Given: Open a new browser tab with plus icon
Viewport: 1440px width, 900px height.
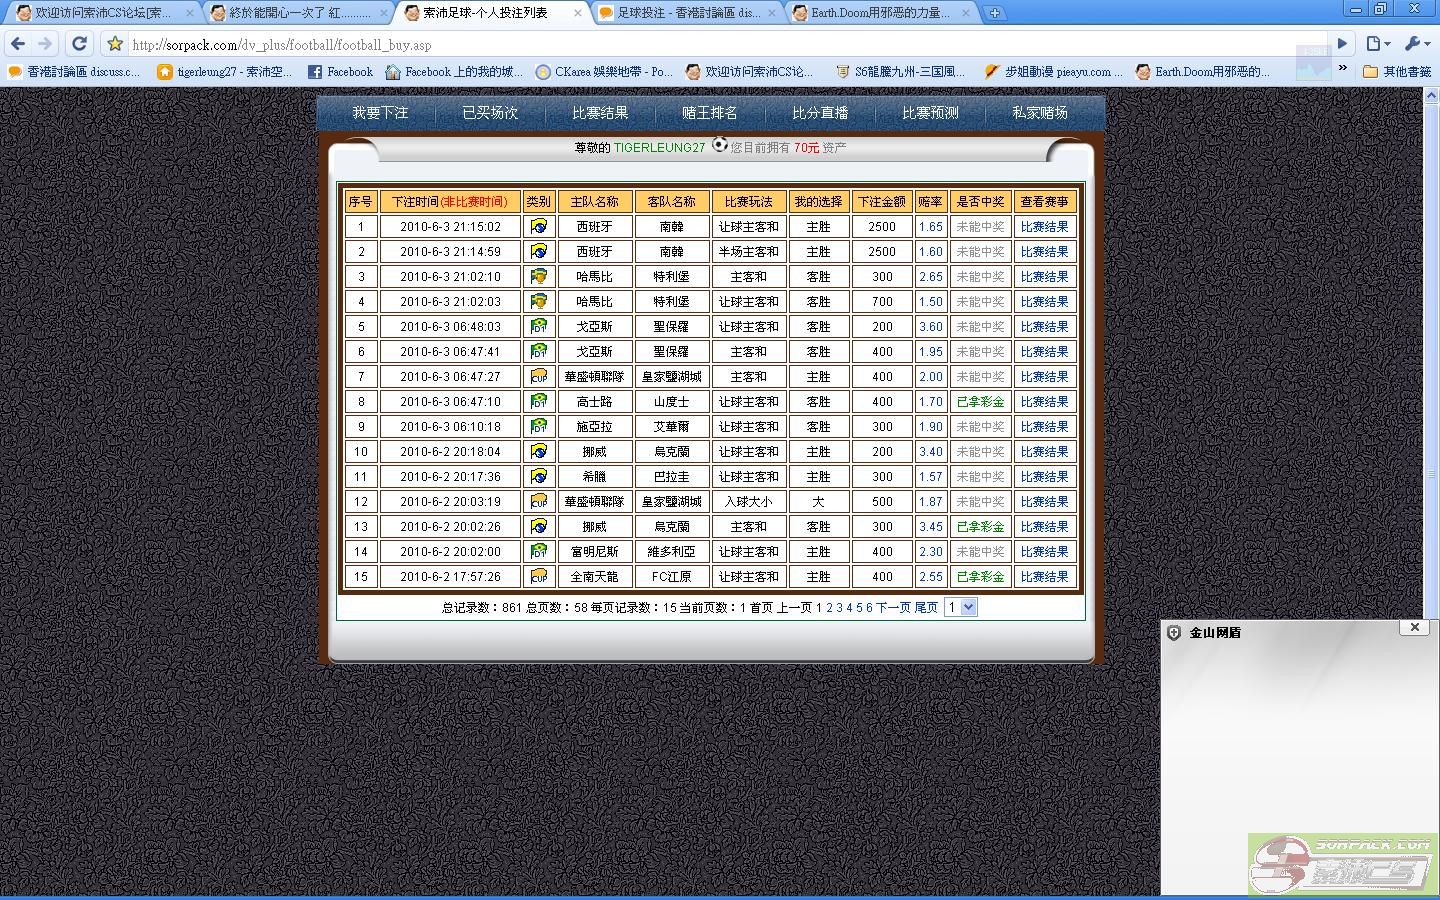Looking at the screenshot, I should (992, 13).
